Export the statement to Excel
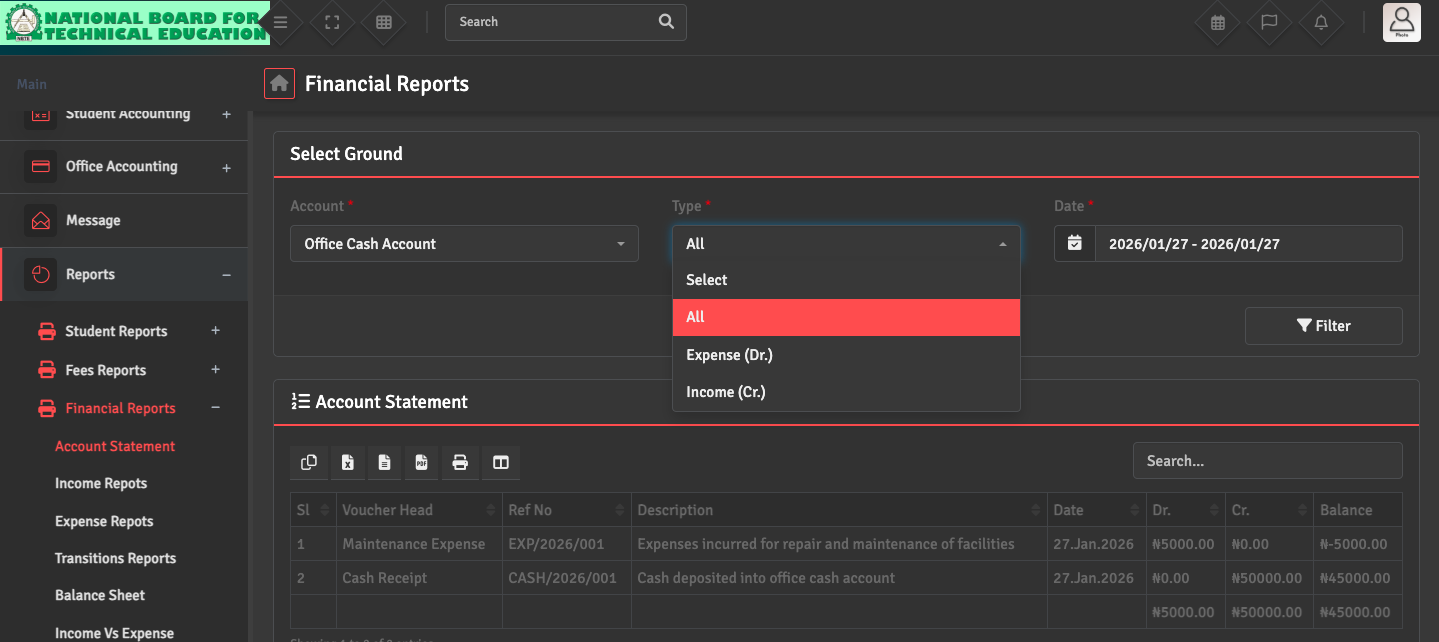The width and height of the screenshot is (1439, 642). [347, 462]
